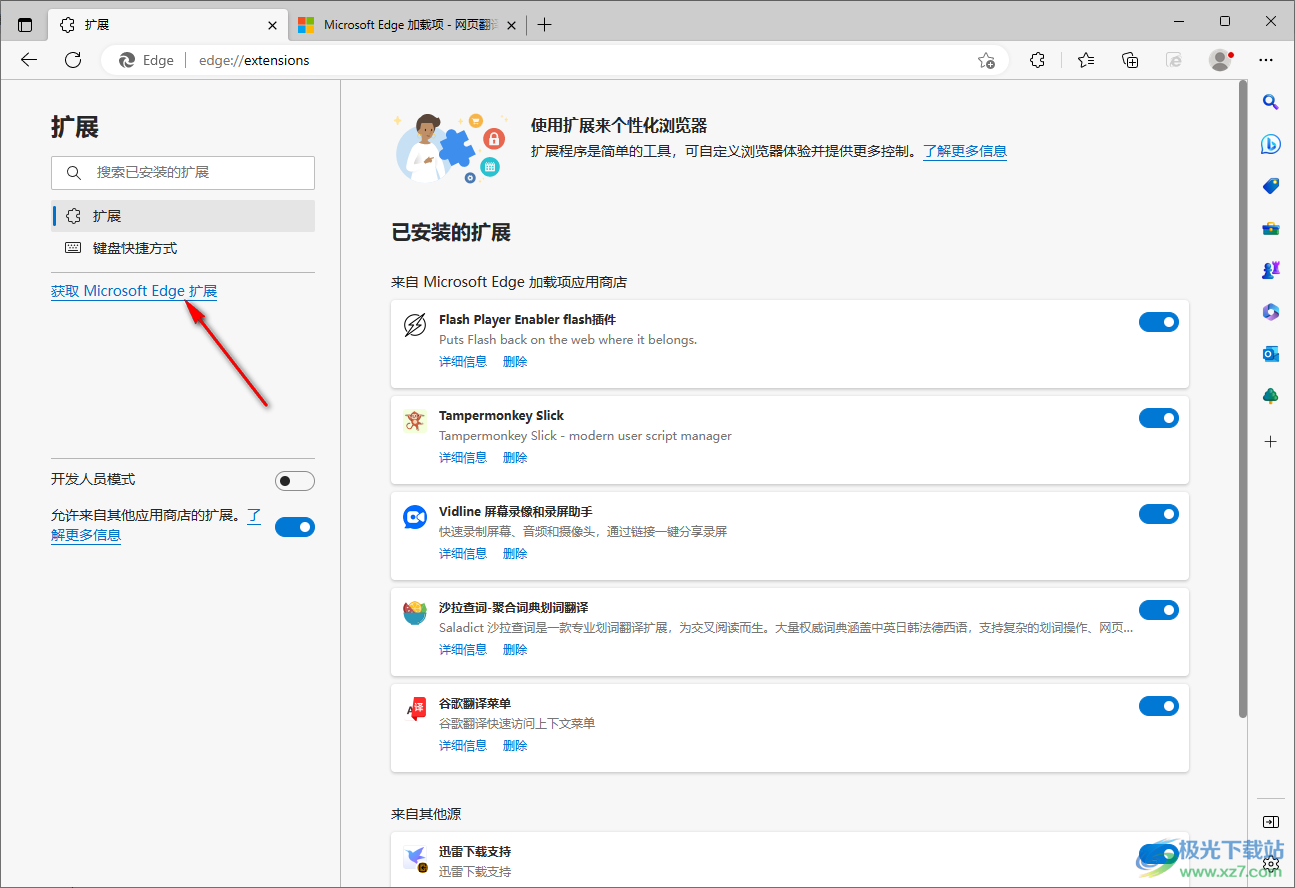Click the page vertical scrollbar
The height and width of the screenshot is (888, 1295).
(x=1243, y=400)
